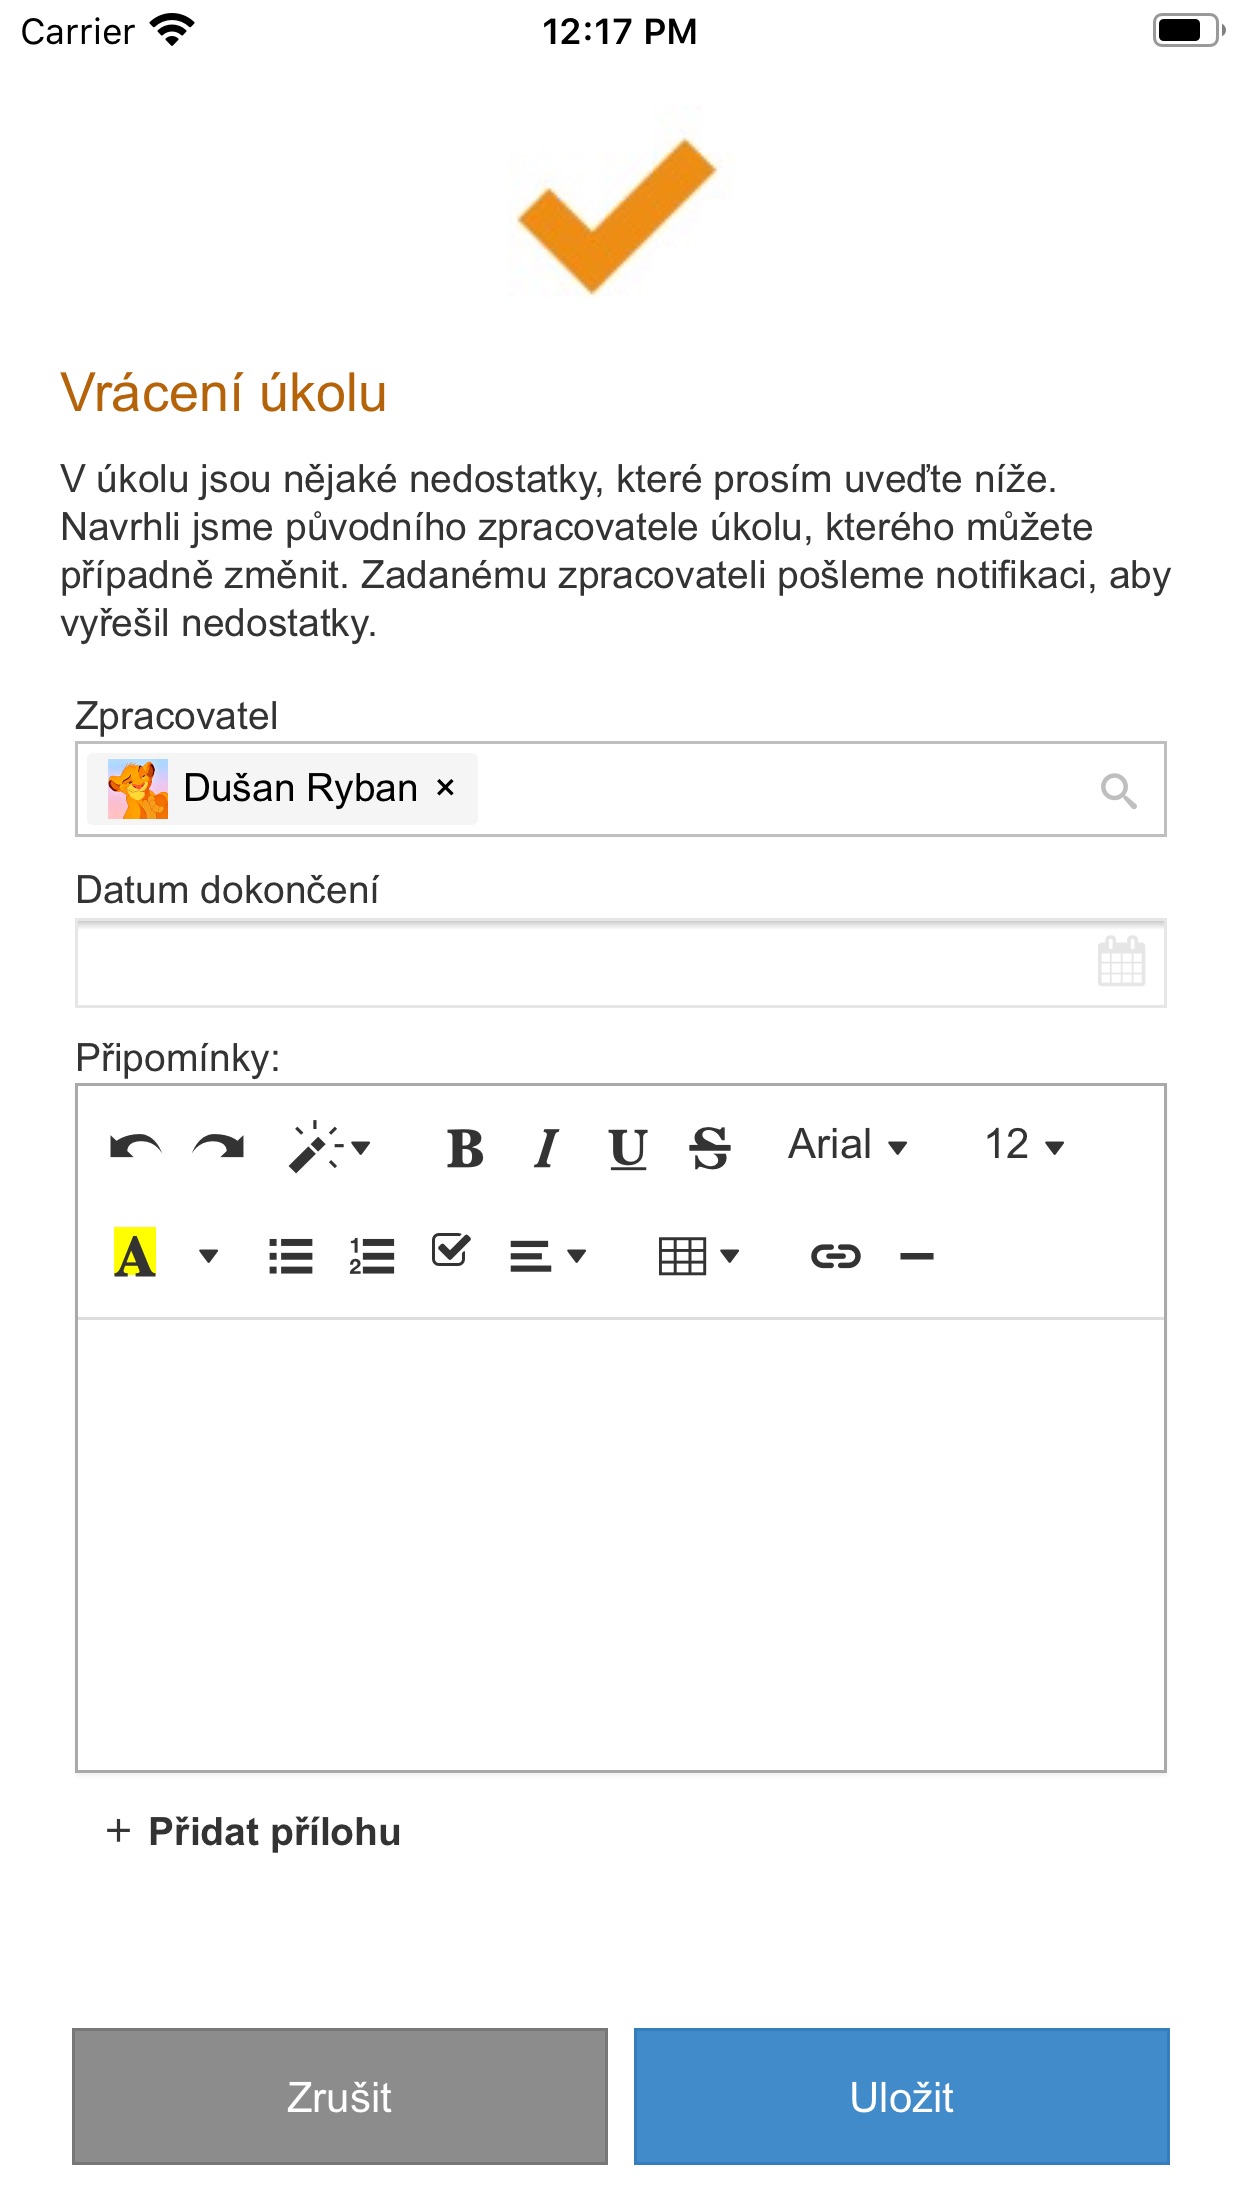
Task: Click inside the Připomínky text area
Action: [x=621, y=1545]
